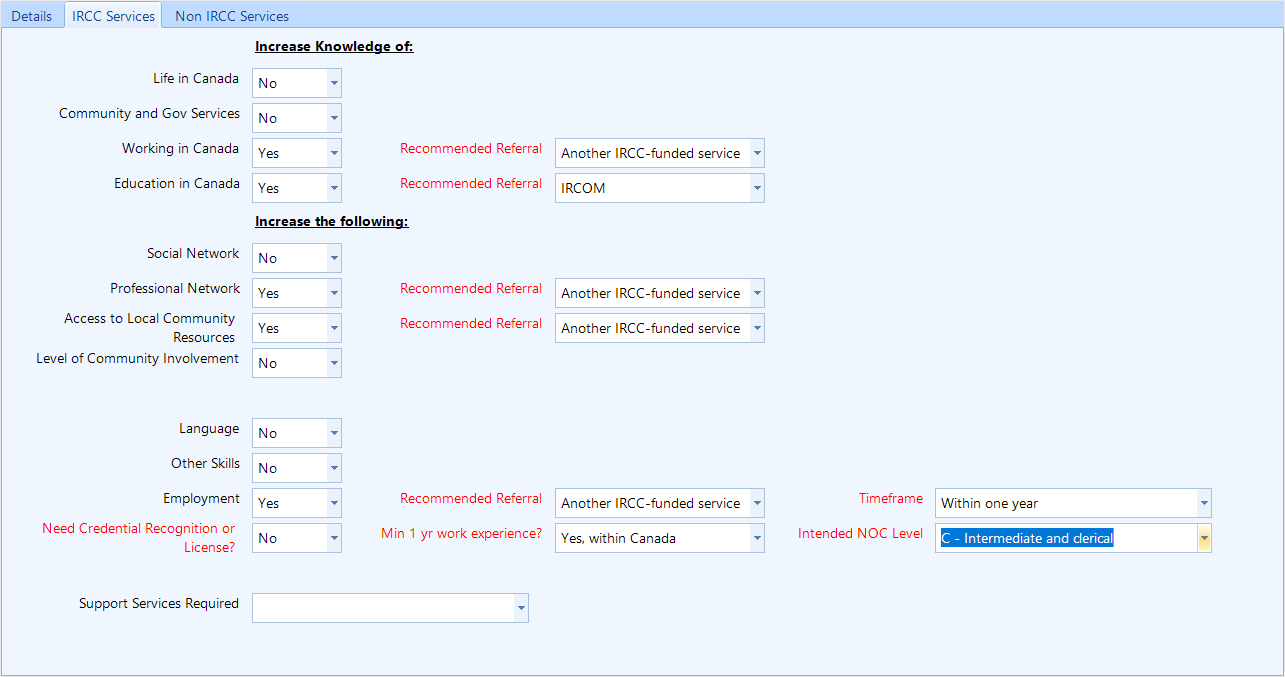
Task: Open the Life in Canada dropdown
Action: click(x=334, y=83)
